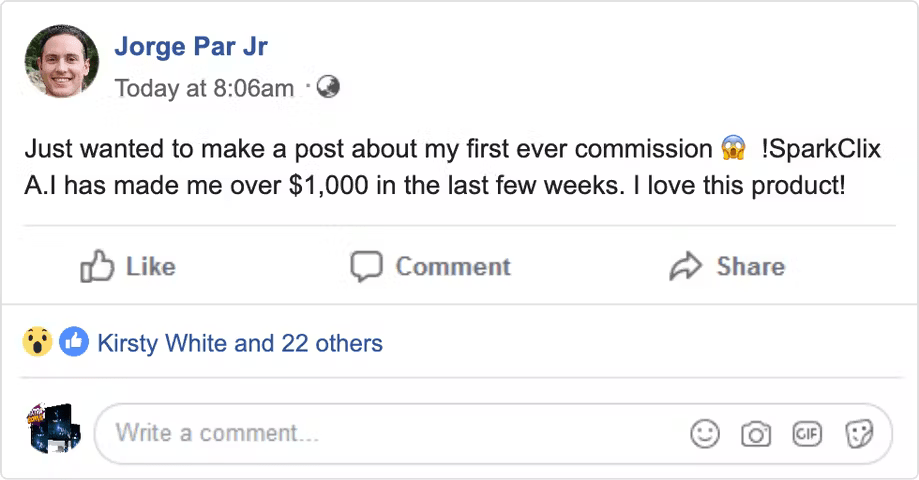Image resolution: width=919 pixels, height=480 pixels.
Task: Click the Wow reaction emoji
Action: click(38, 343)
